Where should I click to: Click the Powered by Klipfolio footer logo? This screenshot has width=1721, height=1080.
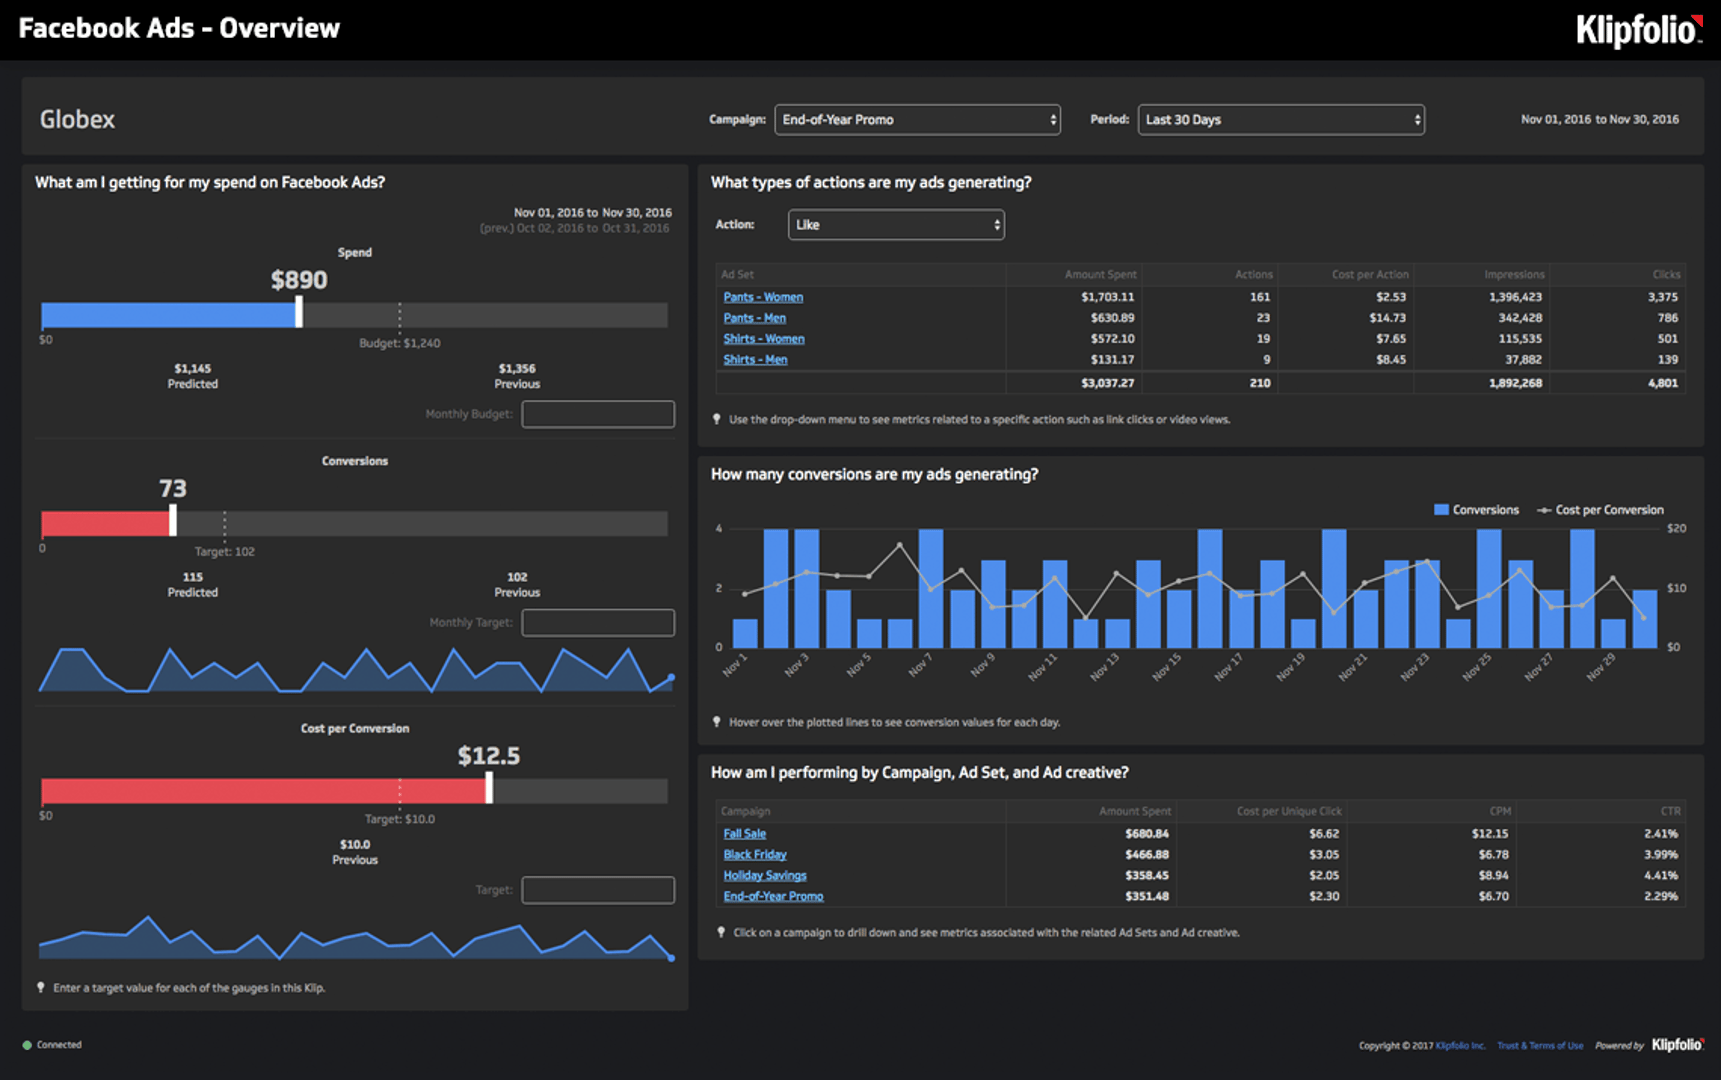point(1677,1045)
